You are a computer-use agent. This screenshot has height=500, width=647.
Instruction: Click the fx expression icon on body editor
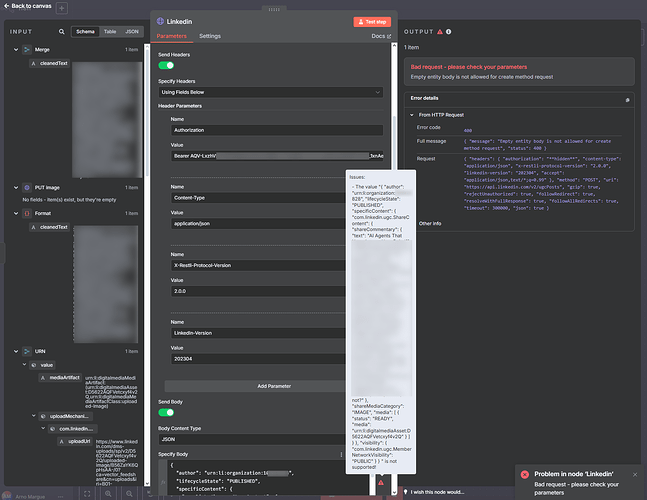tap(163, 482)
